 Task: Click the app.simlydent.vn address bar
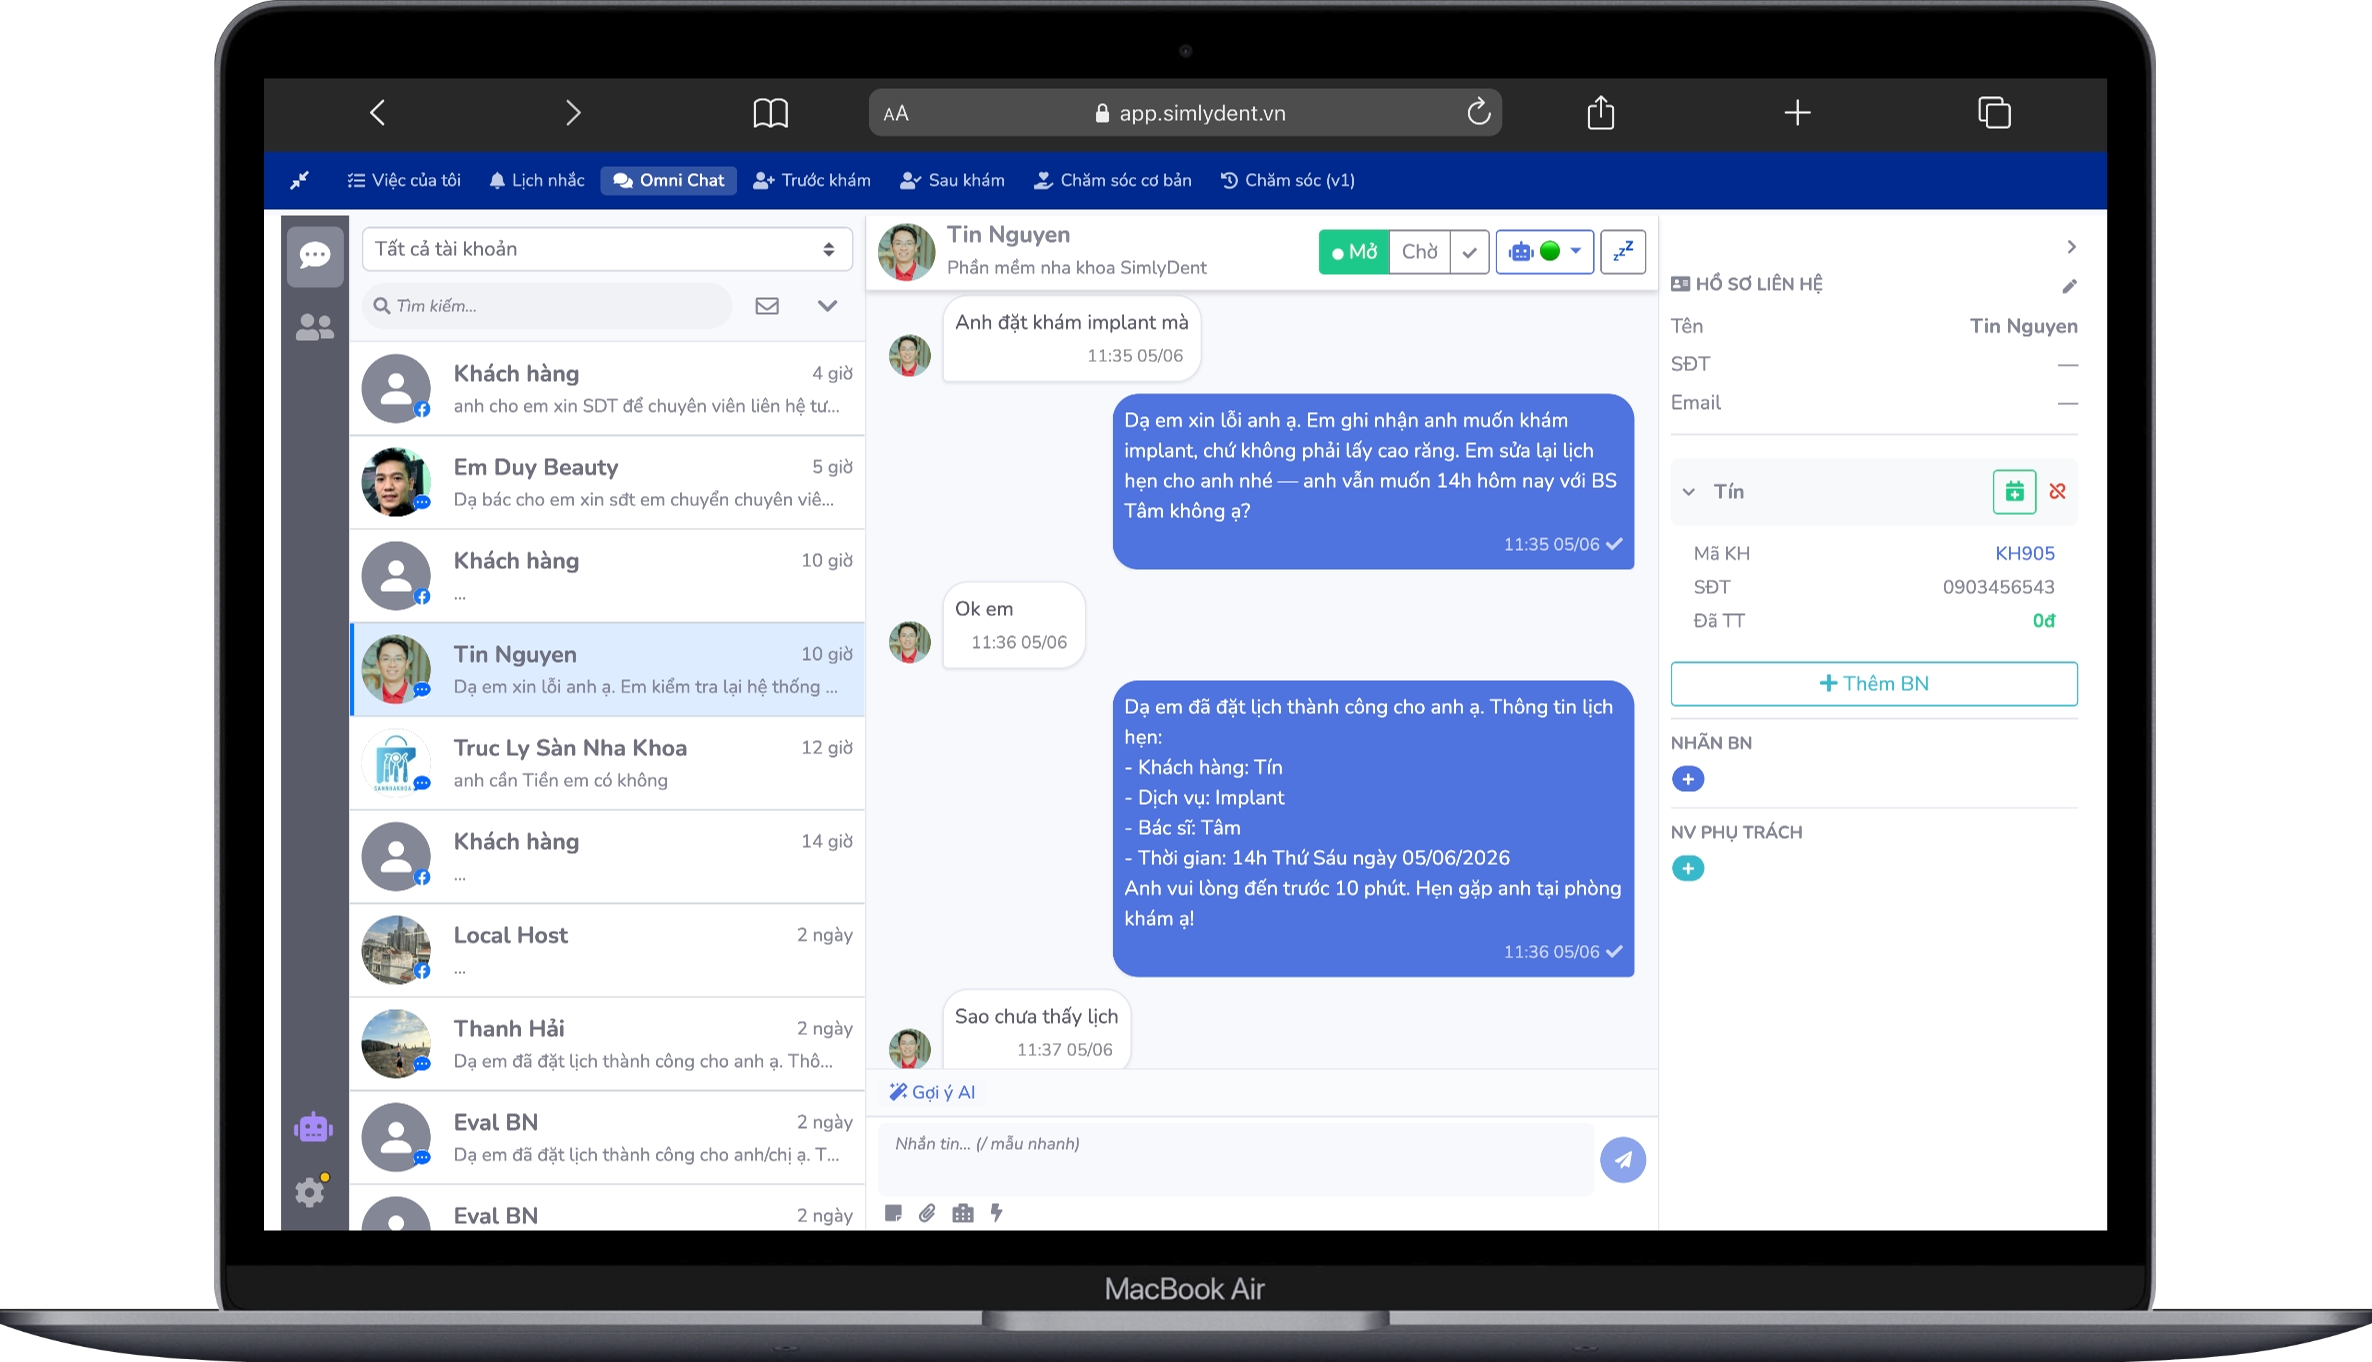click(x=1185, y=113)
